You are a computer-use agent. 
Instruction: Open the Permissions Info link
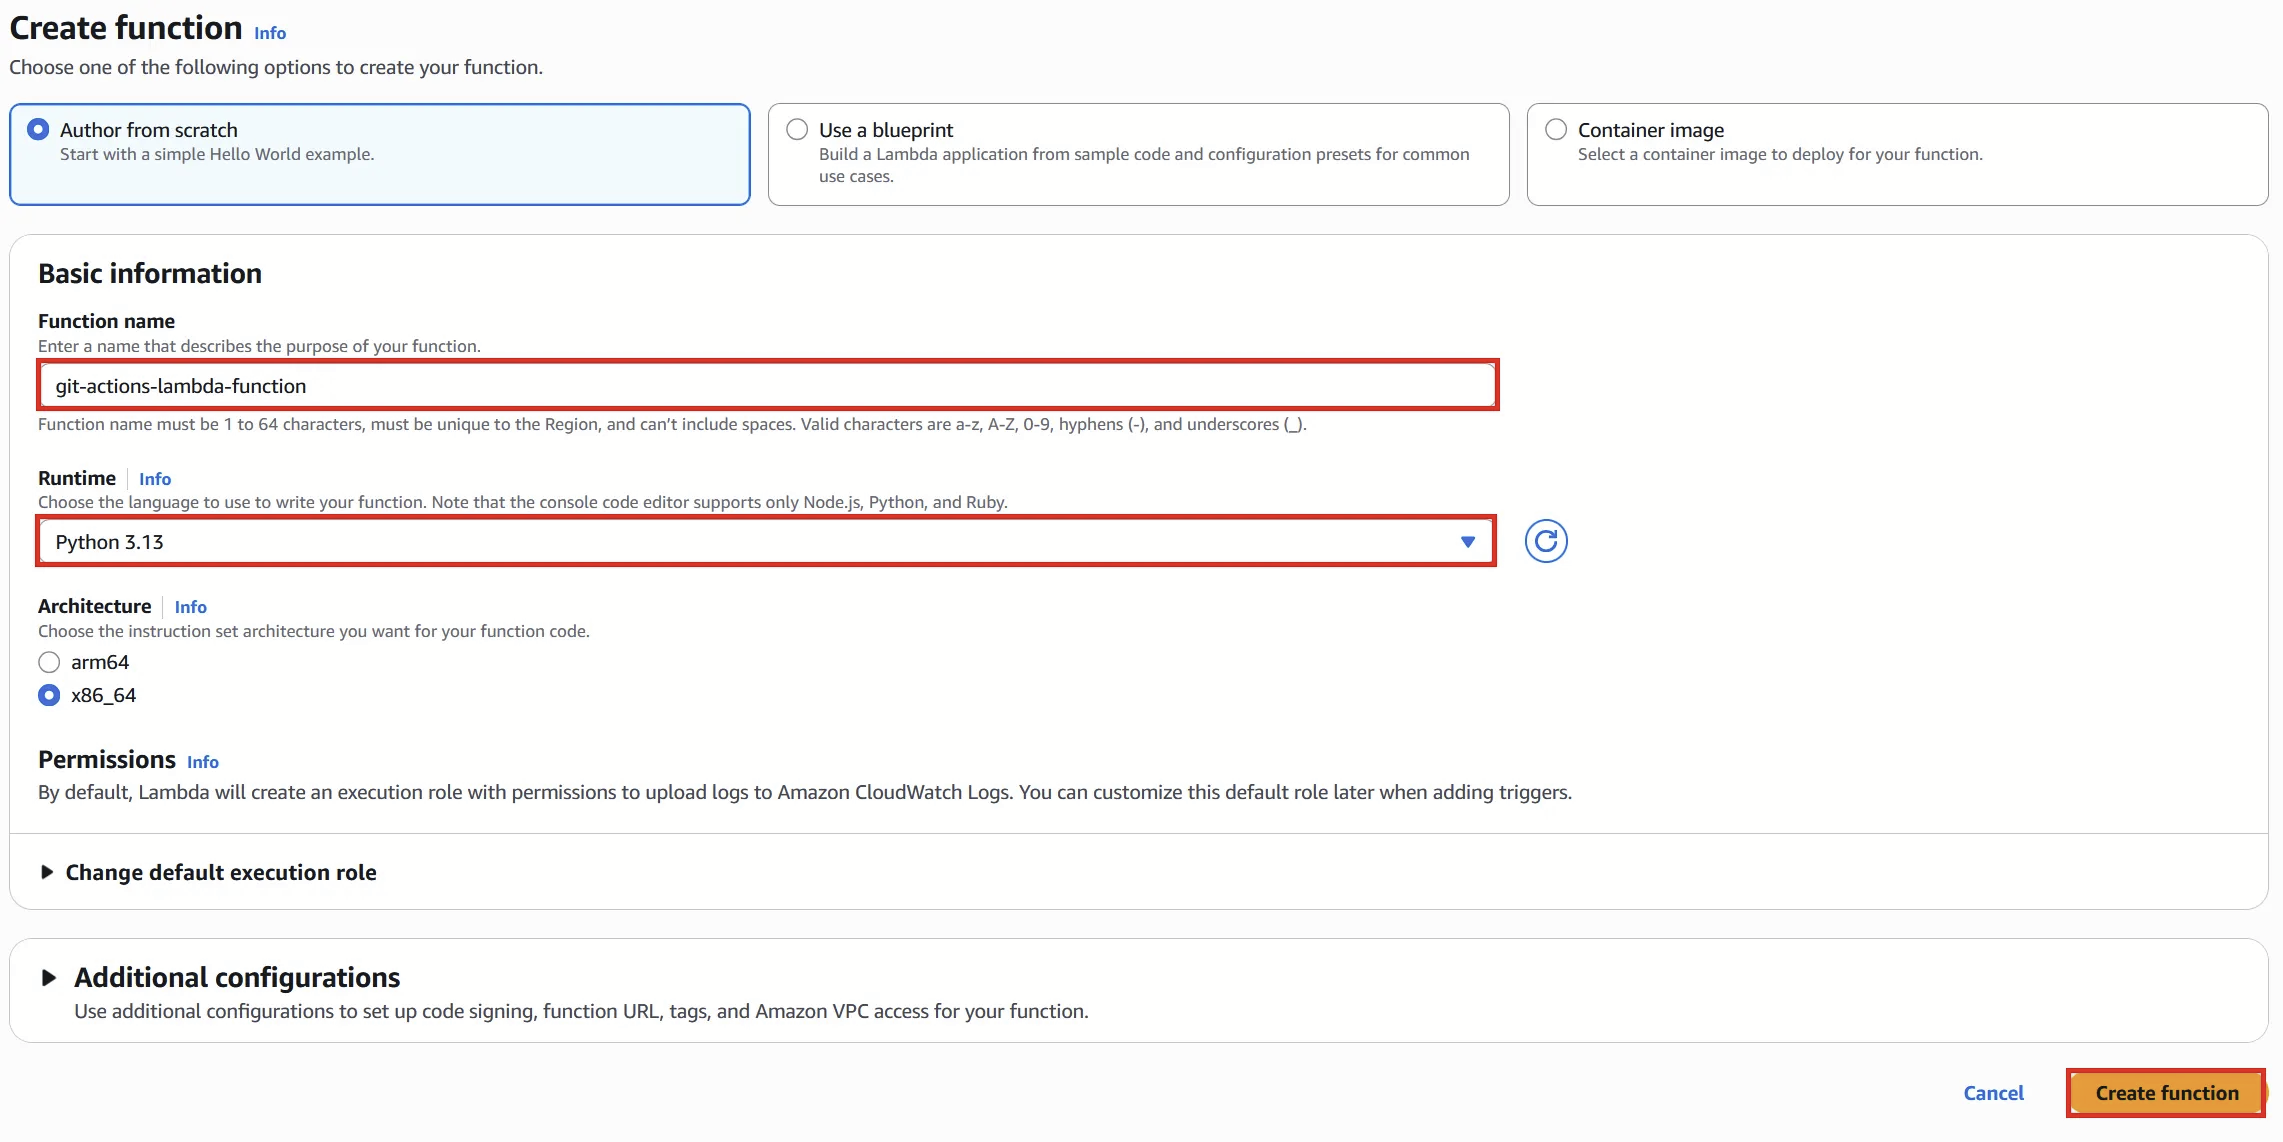point(202,762)
